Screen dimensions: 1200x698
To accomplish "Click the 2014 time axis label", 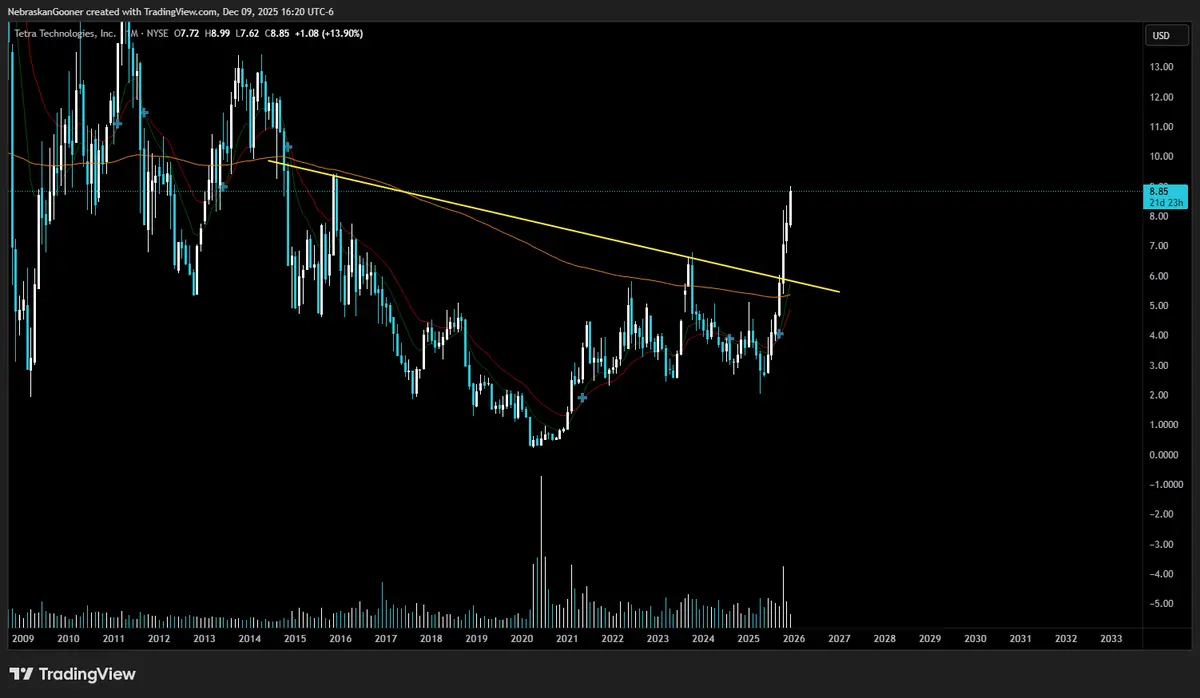I will click(249, 638).
